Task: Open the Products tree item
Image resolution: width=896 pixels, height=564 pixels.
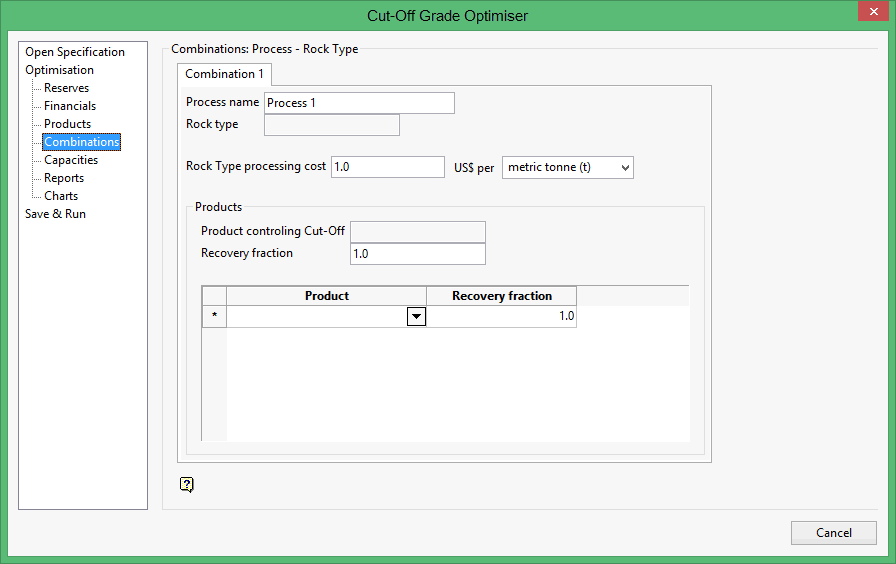Action: click(67, 124)
